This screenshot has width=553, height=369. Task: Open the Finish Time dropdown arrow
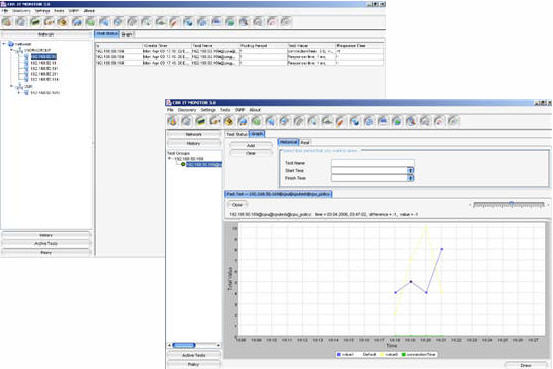click(x=410, y=178)
